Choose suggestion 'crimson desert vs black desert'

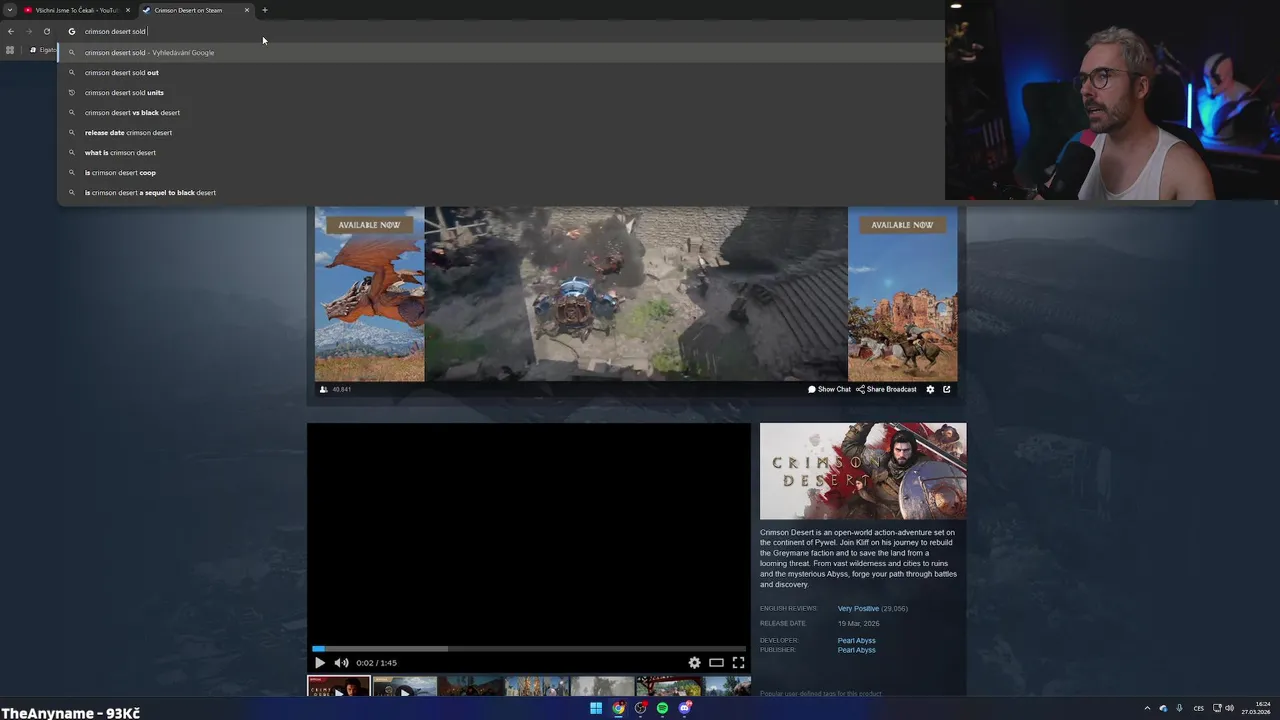coord(500,112)
